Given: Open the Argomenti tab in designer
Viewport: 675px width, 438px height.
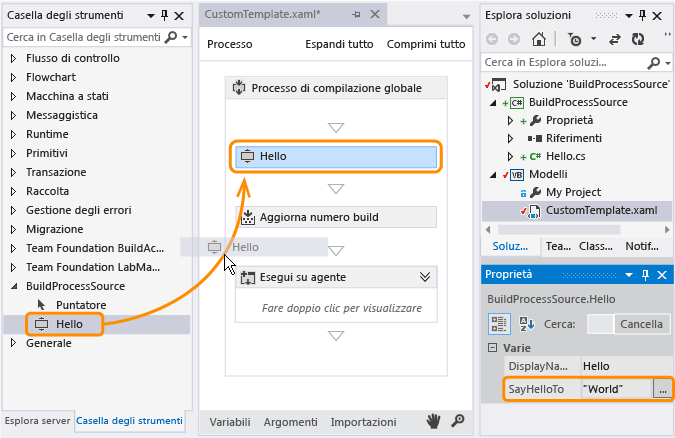Looking at the screenshot, I should click(291, 422).
